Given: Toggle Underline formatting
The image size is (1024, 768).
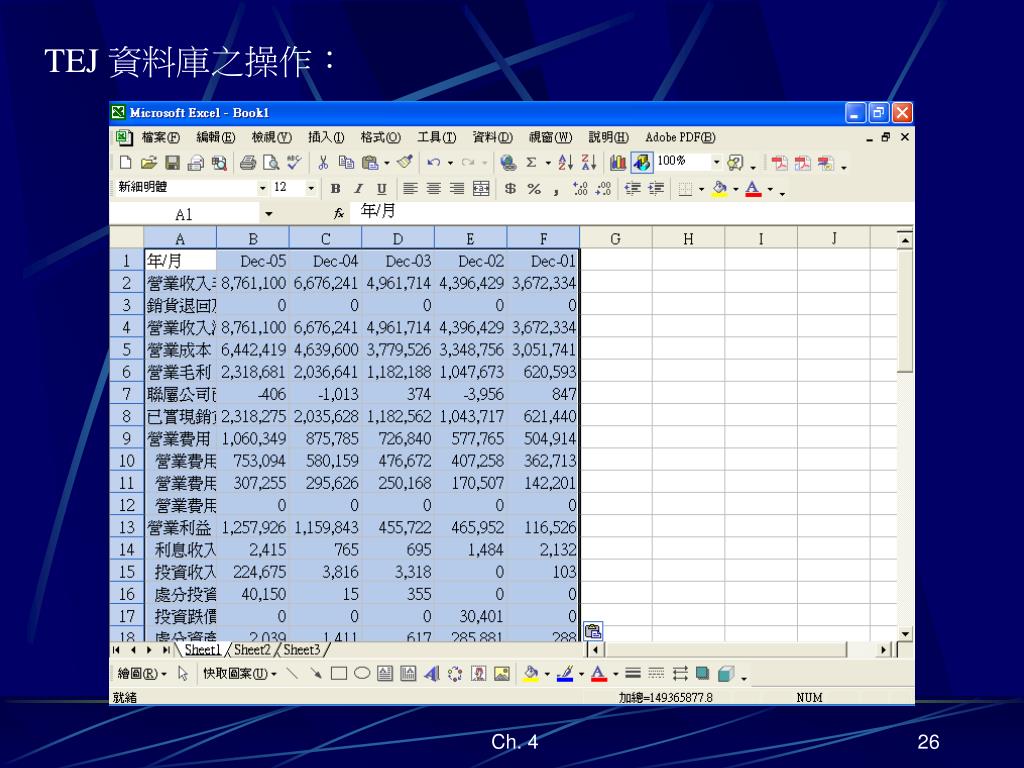Looking at the screenshot, I should [381, 189].
